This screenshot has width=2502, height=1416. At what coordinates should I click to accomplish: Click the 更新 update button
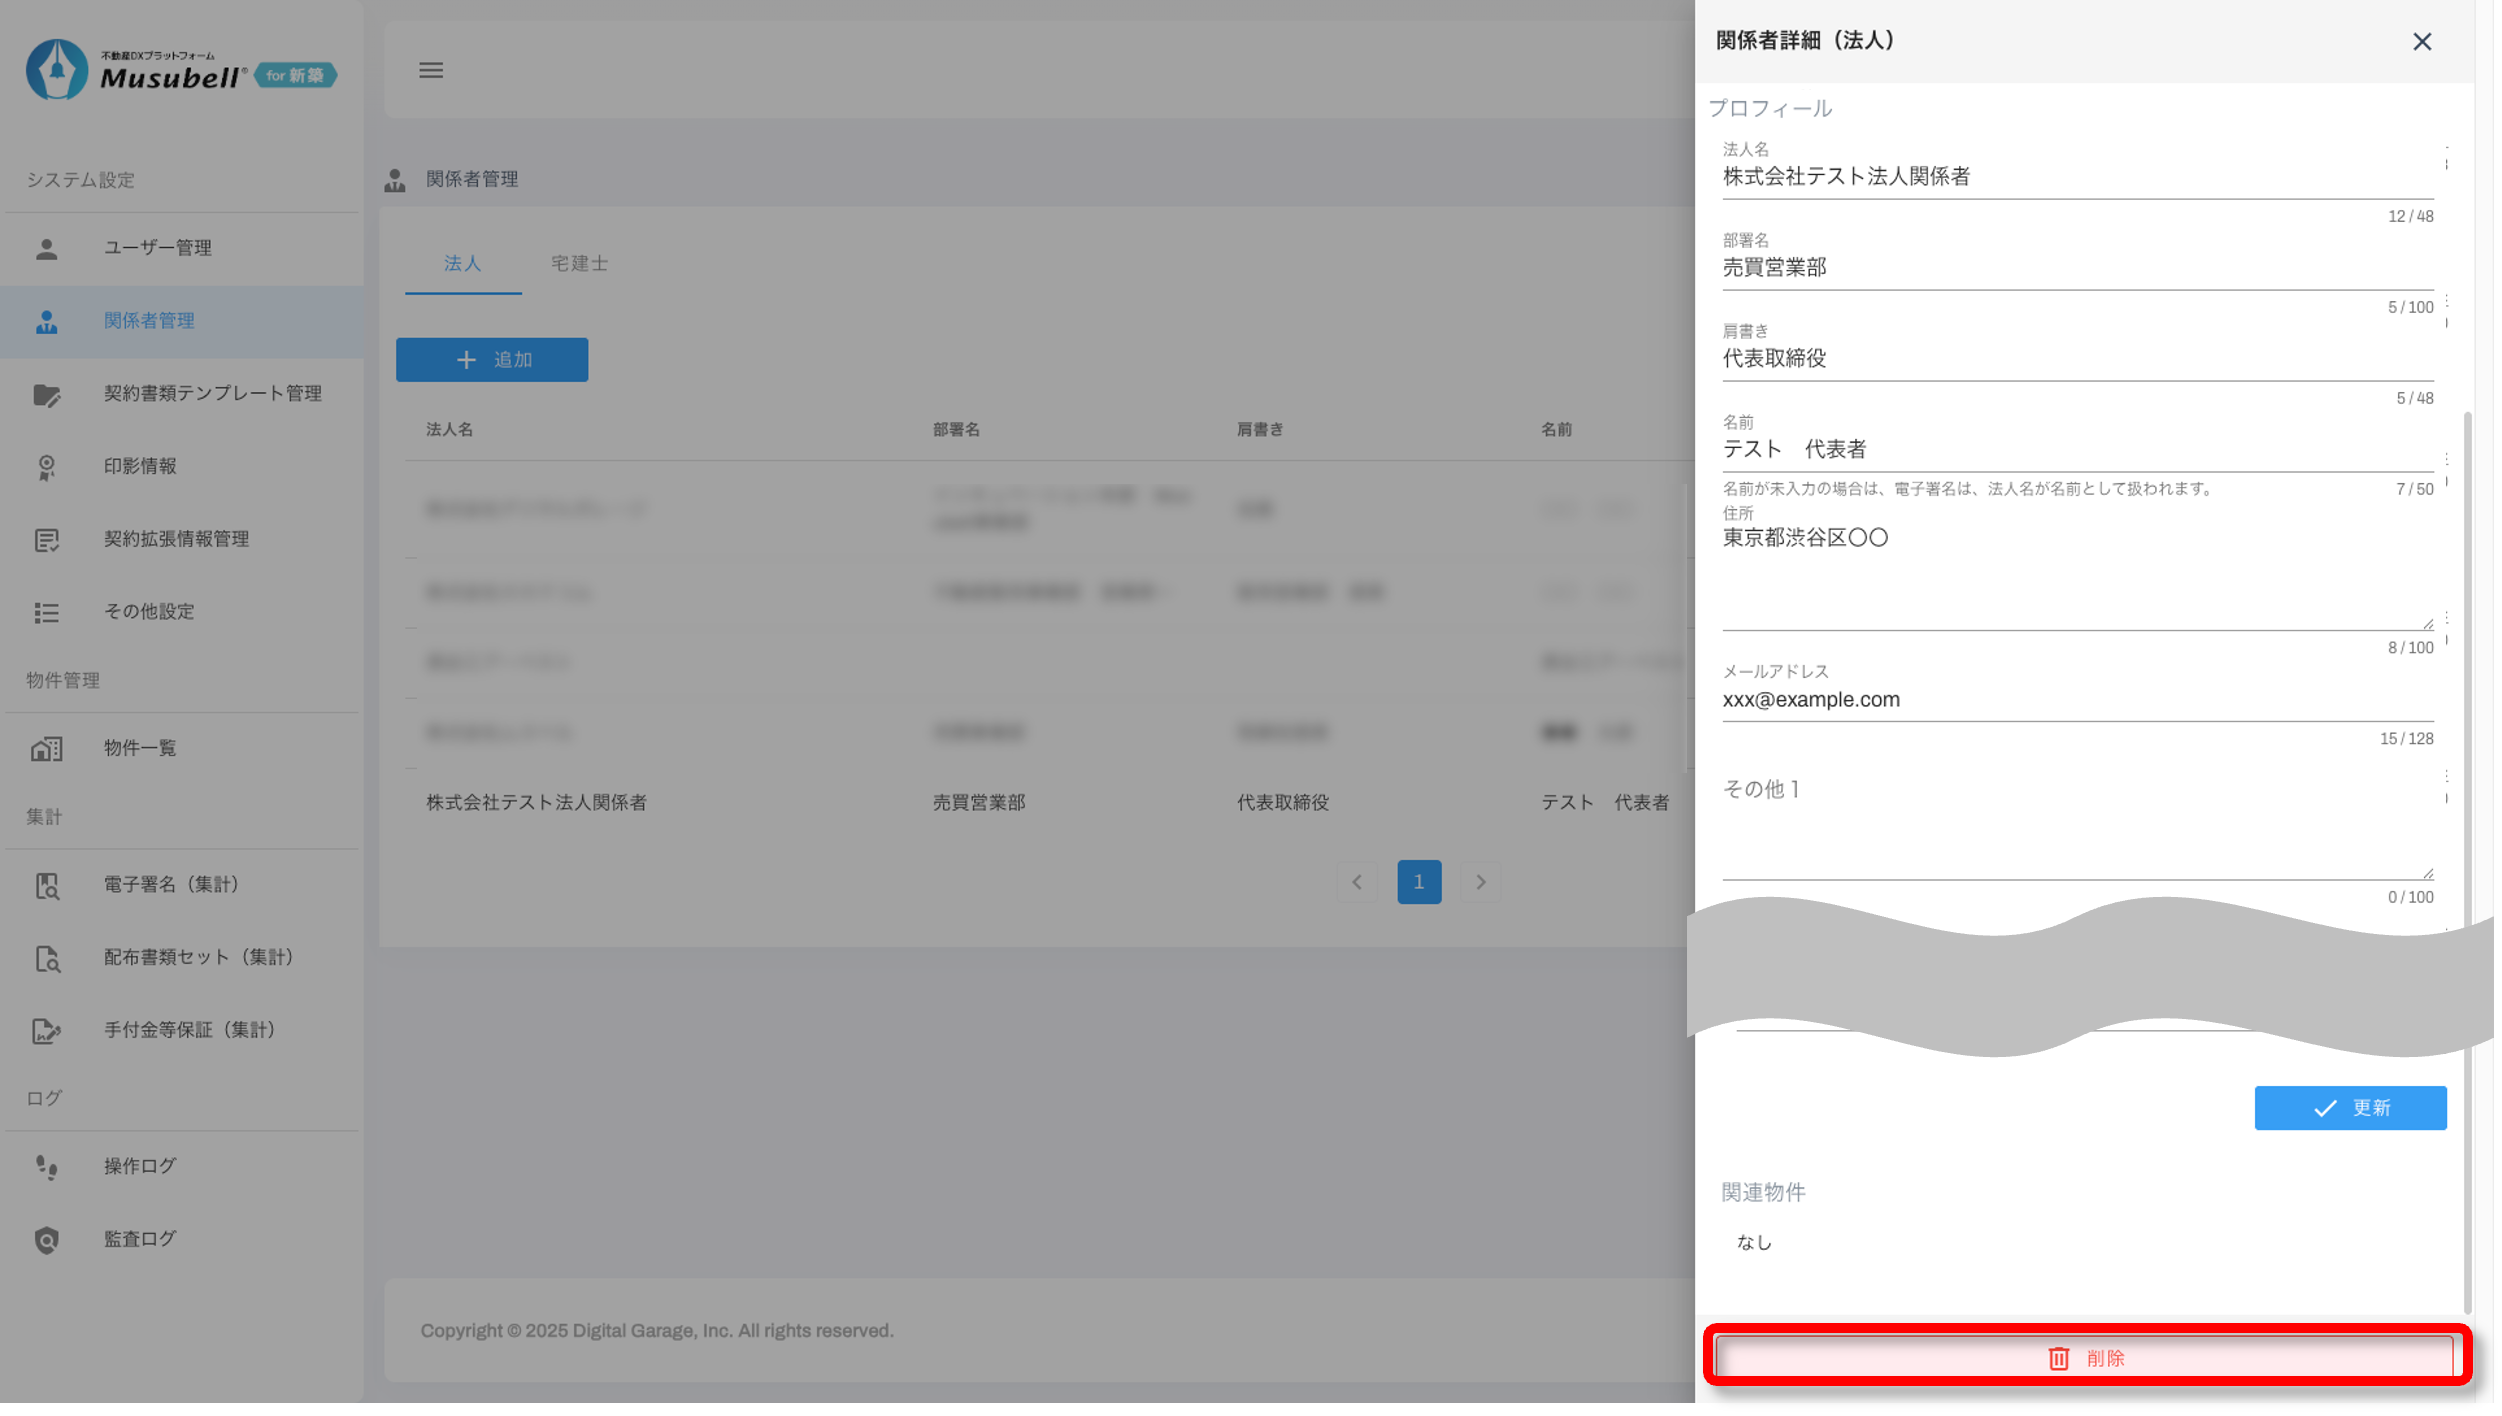tap(2350, 1108)
